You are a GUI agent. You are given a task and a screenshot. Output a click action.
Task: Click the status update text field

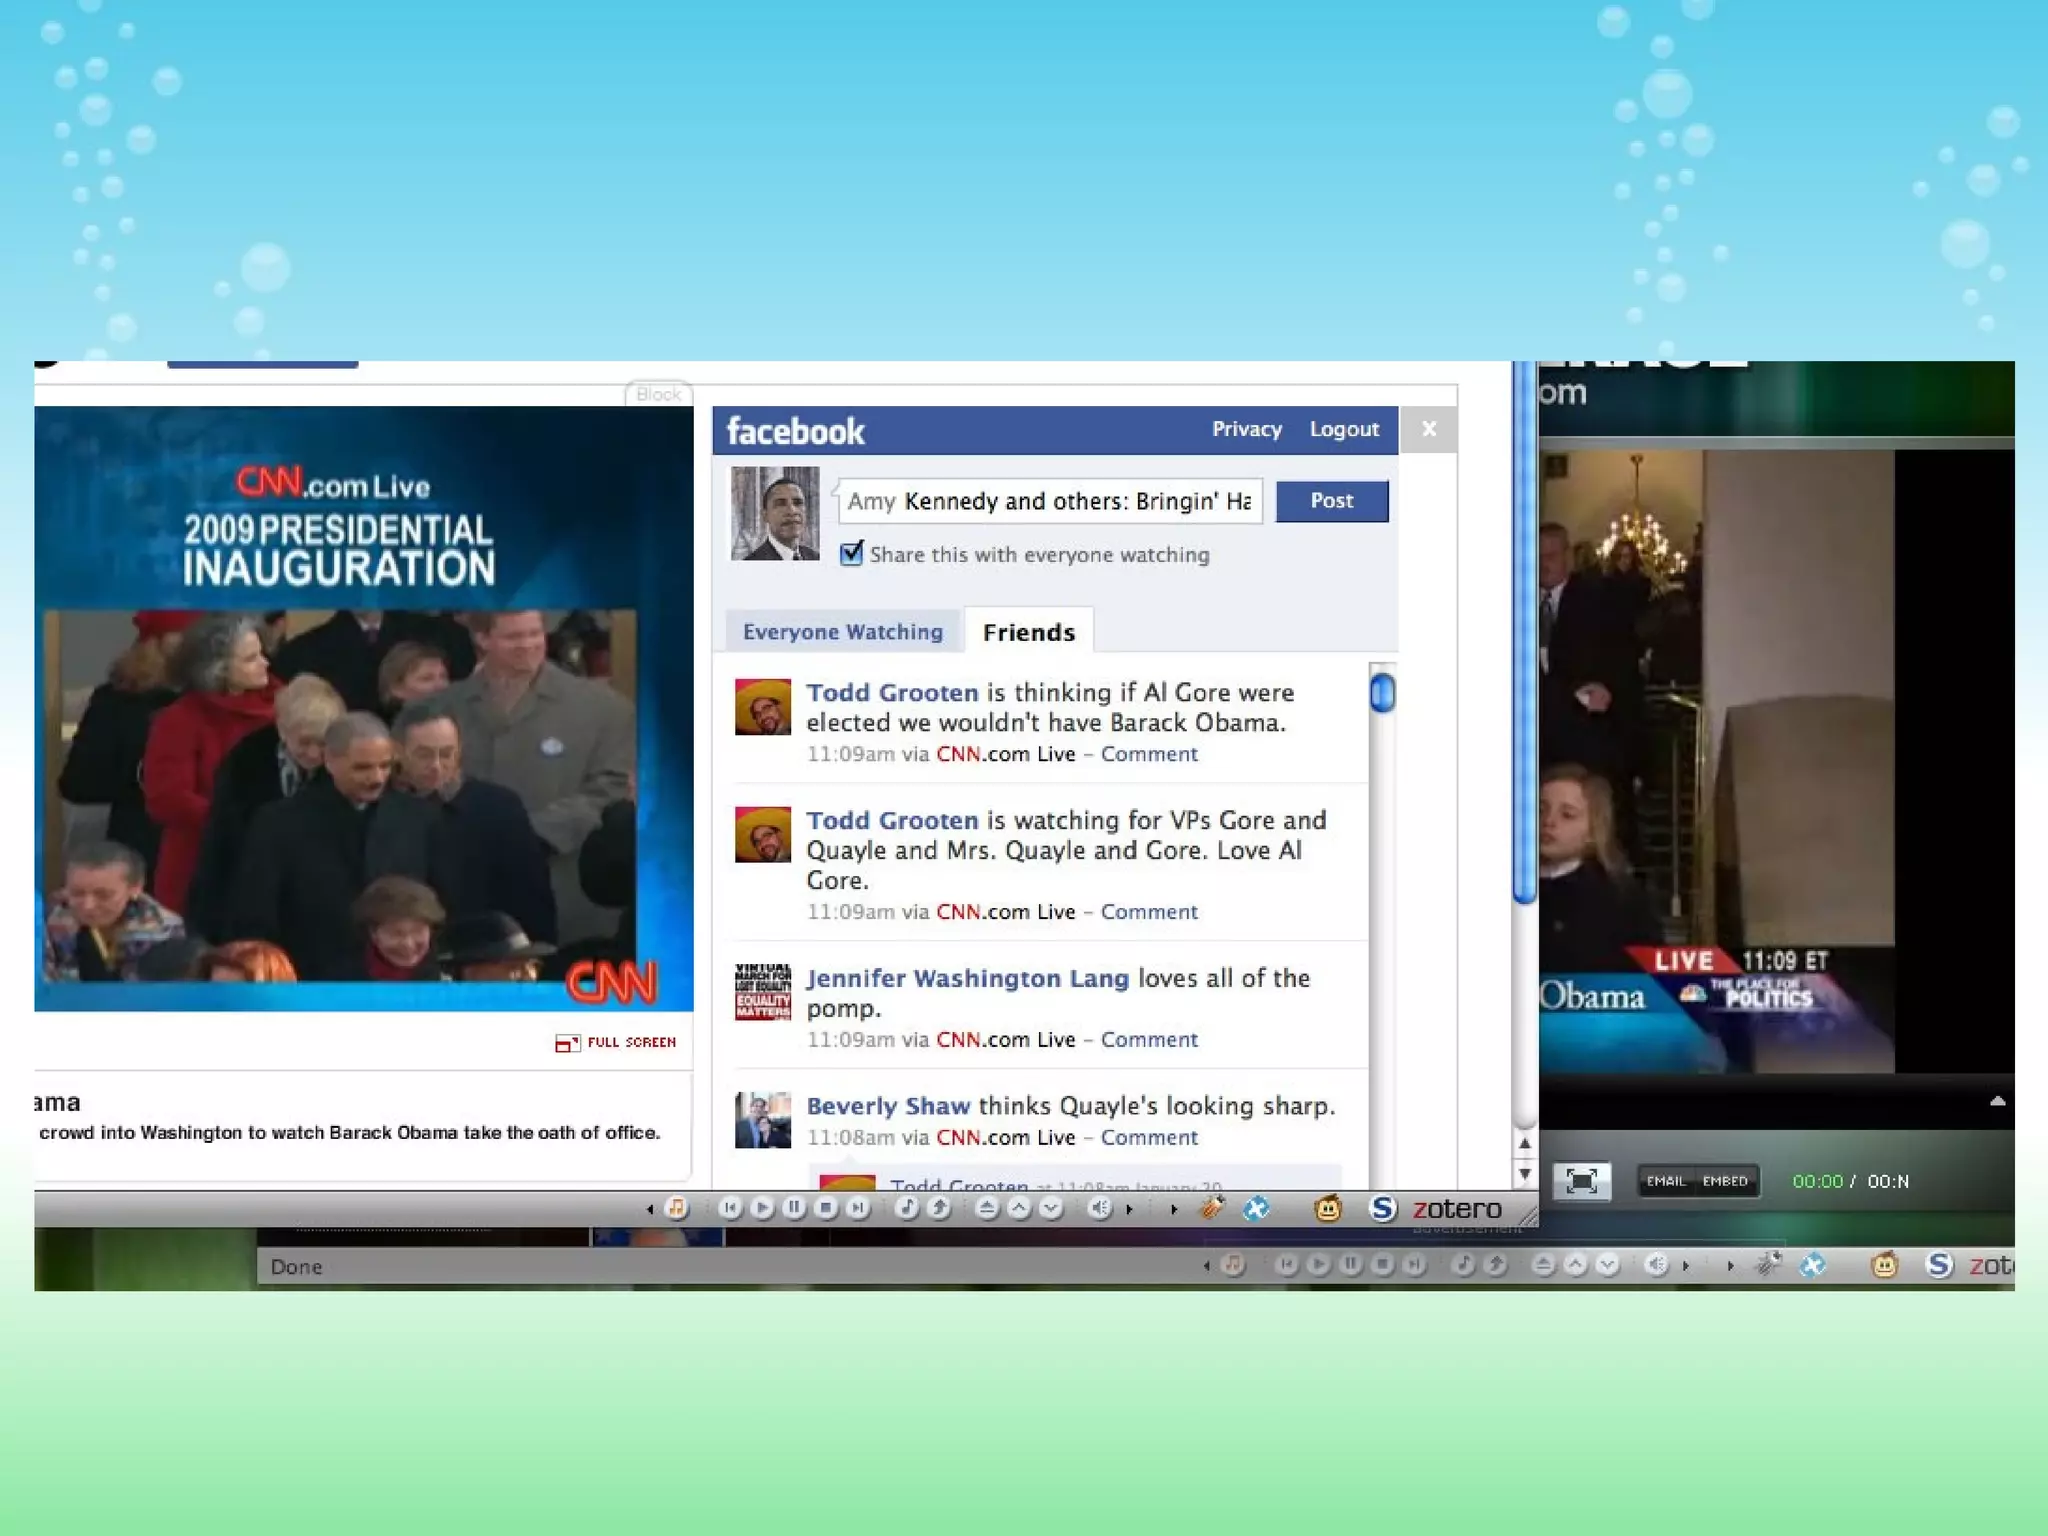pyautogui.click(x=1049, y=501)
